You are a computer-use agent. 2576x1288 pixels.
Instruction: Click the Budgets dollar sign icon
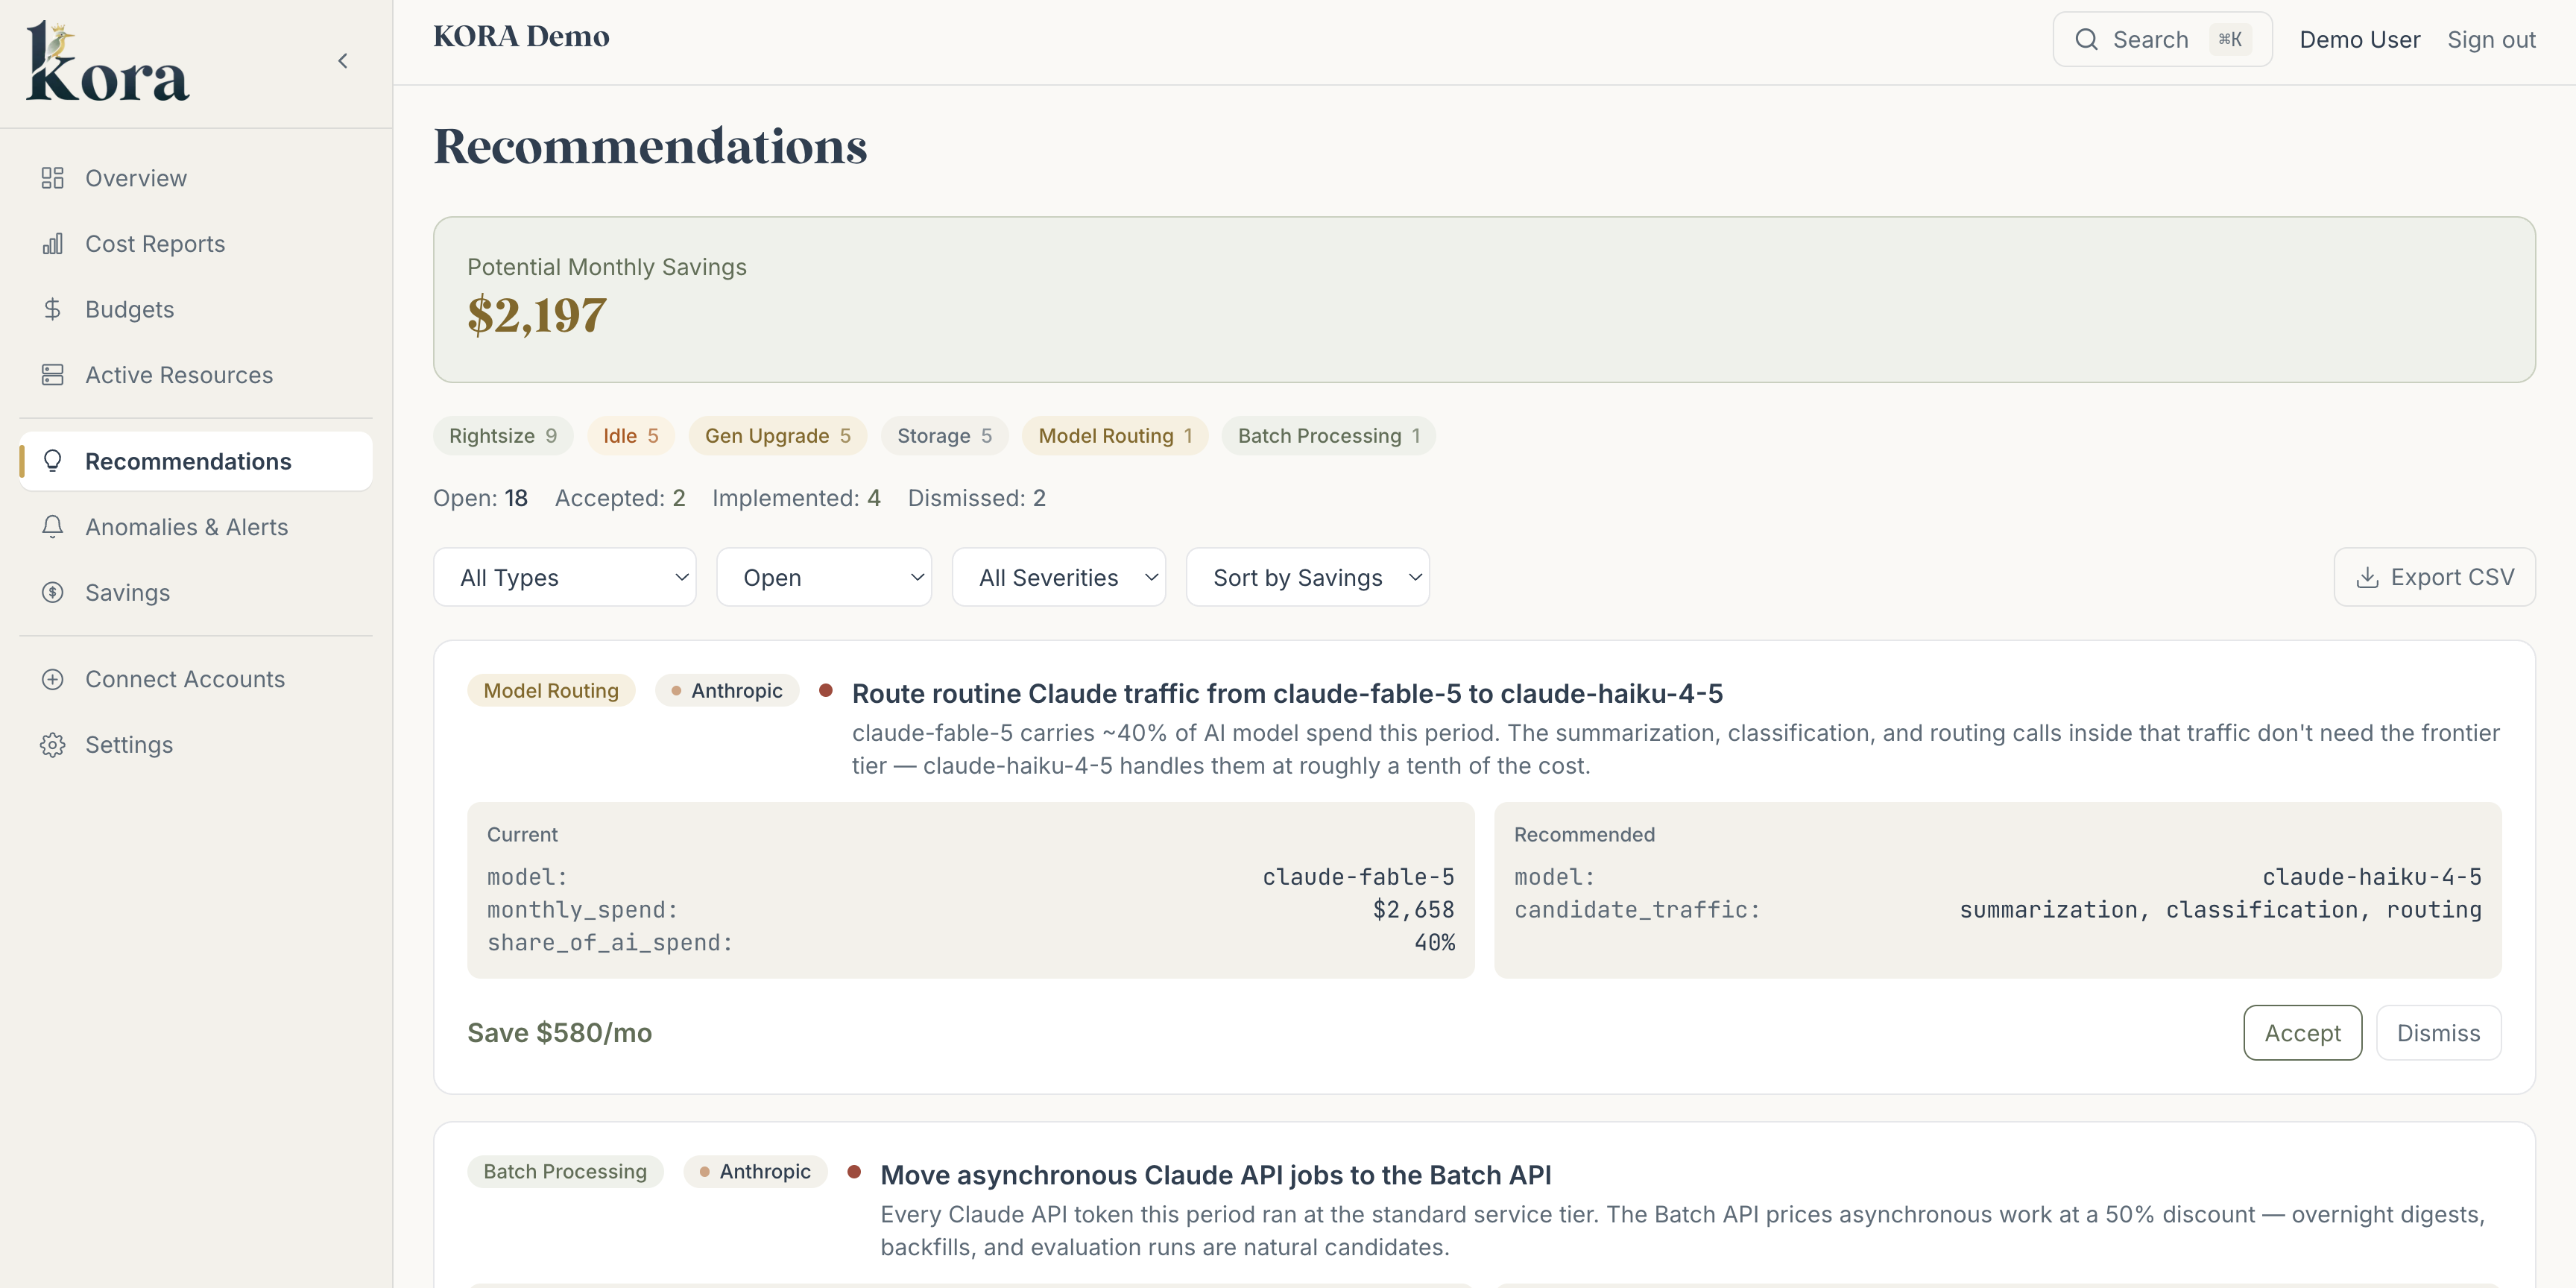click(x=52, y=309)
